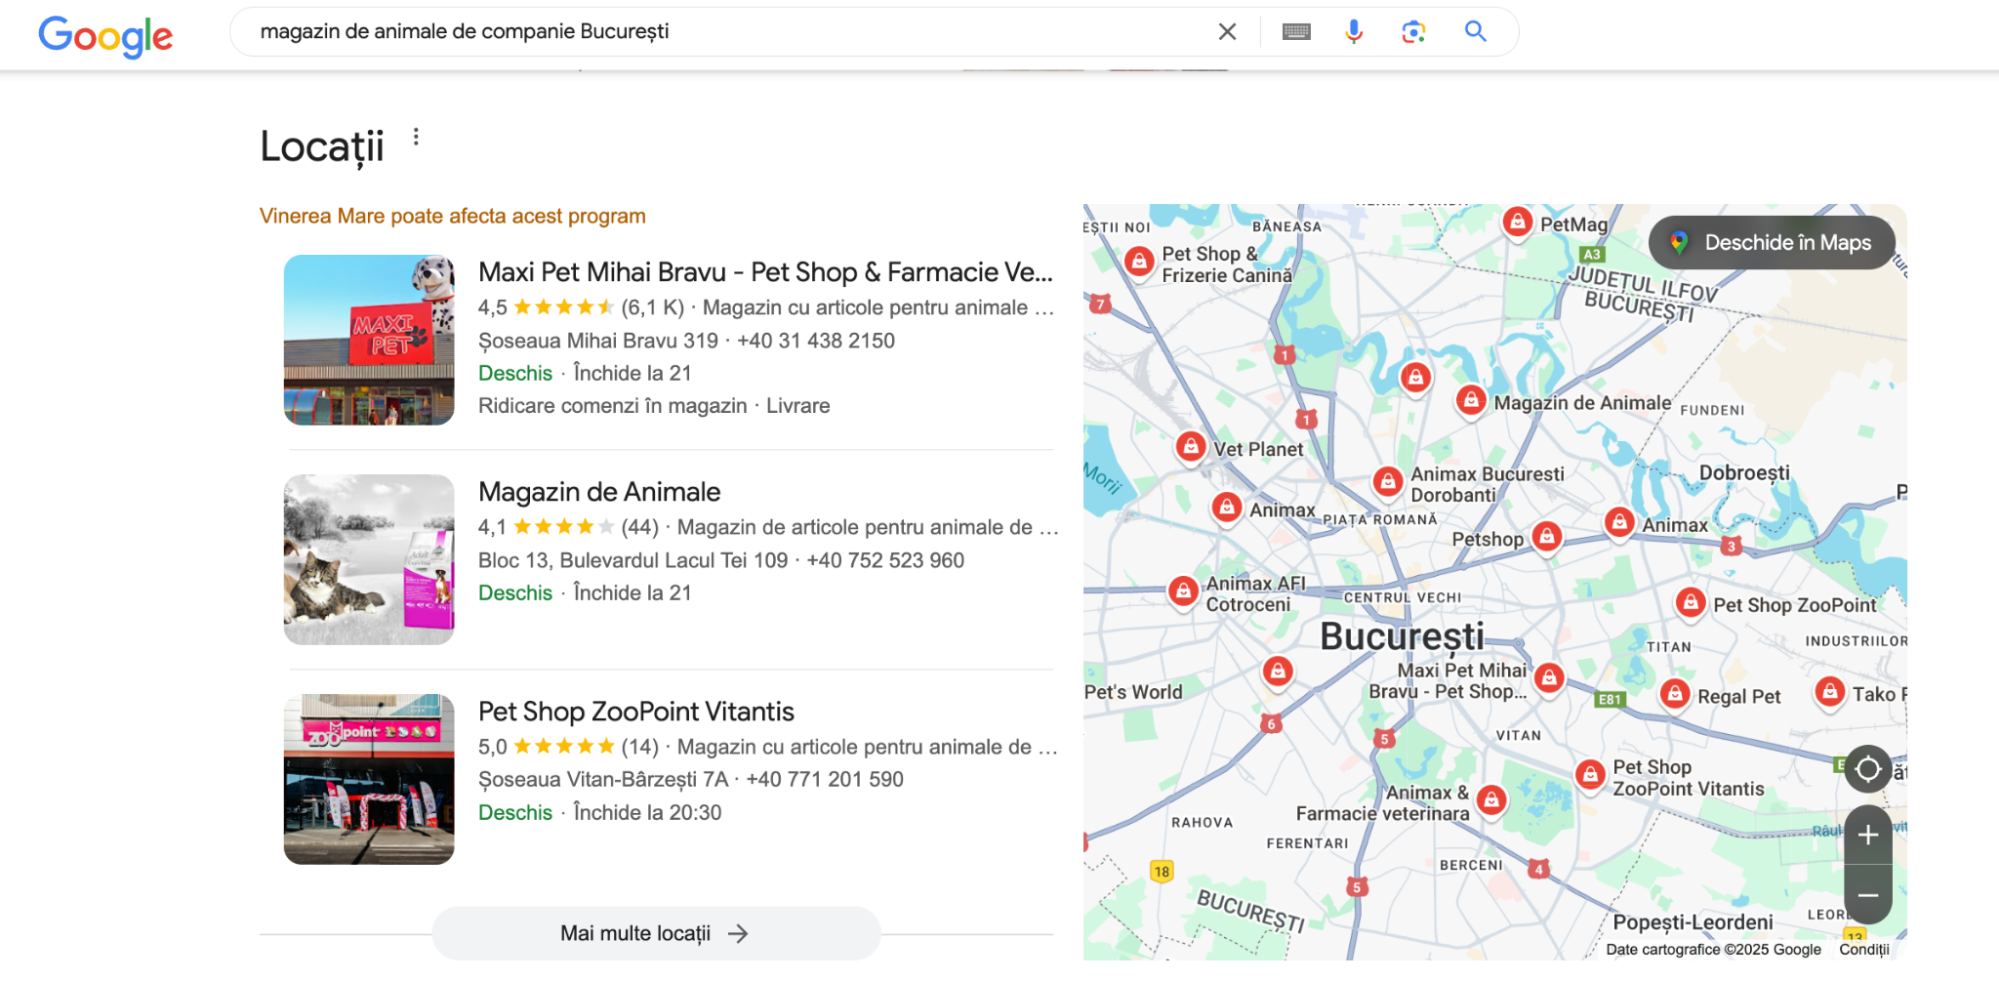Click the Google logo
Screen dimensions: 1999x1008
105,35
